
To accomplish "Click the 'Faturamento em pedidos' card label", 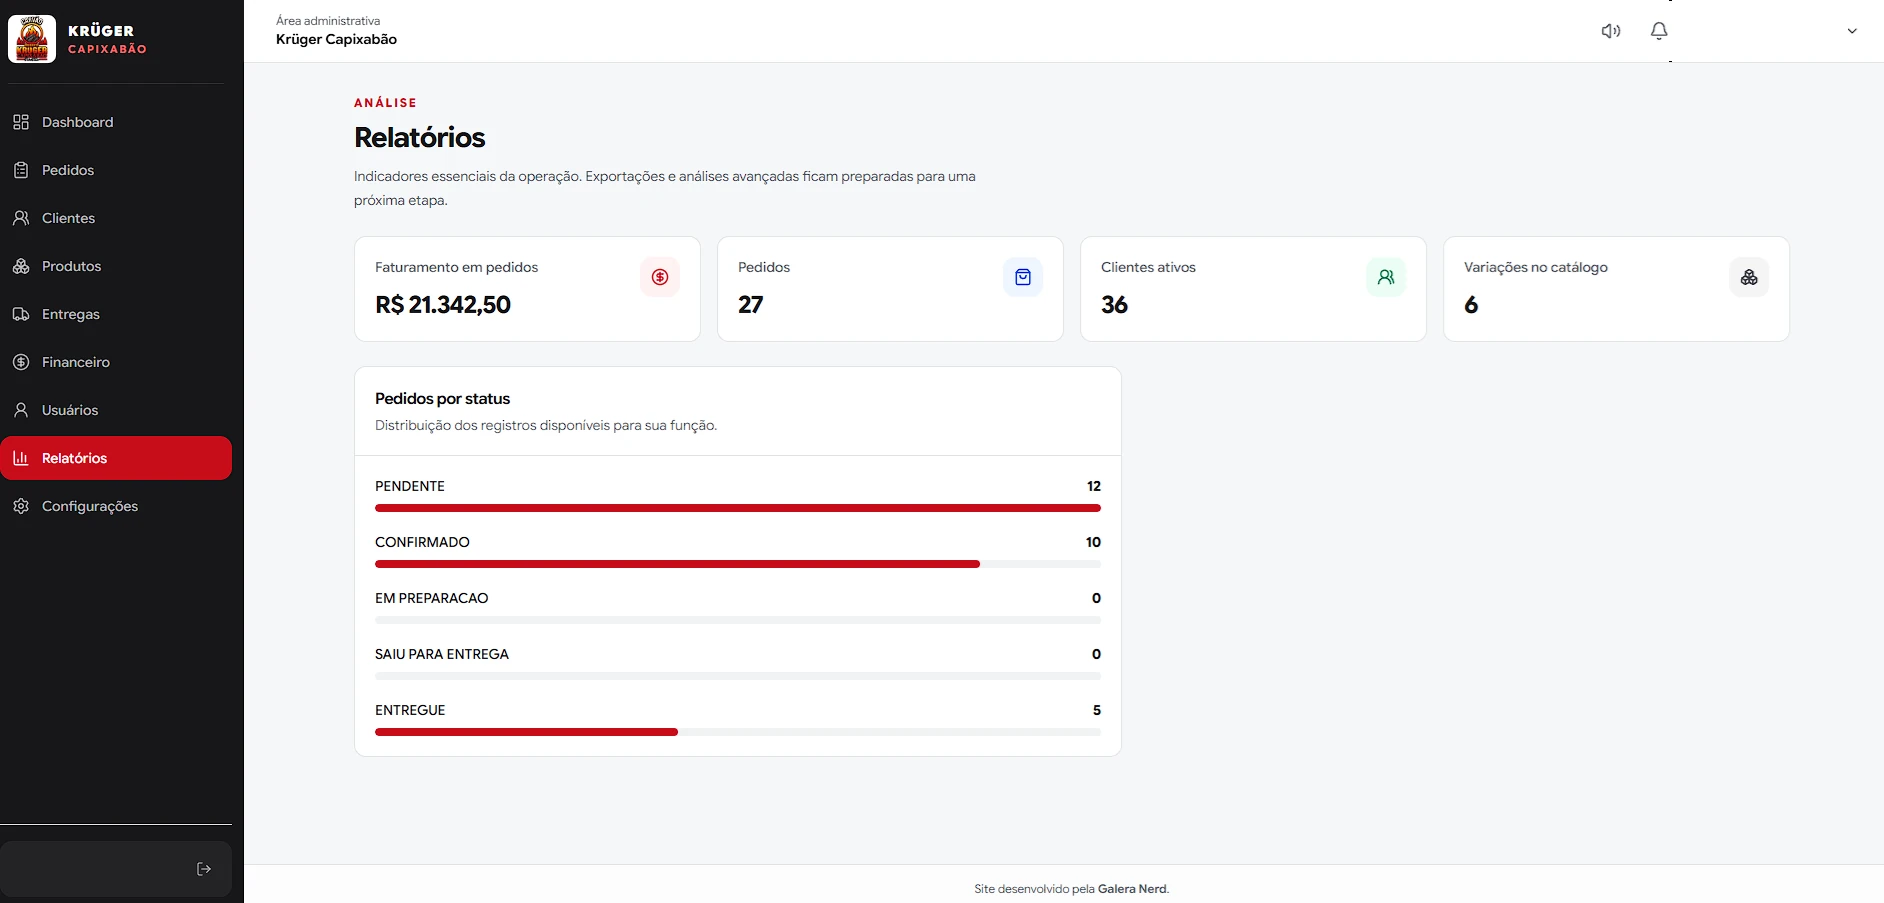I will tap(456, 267).
